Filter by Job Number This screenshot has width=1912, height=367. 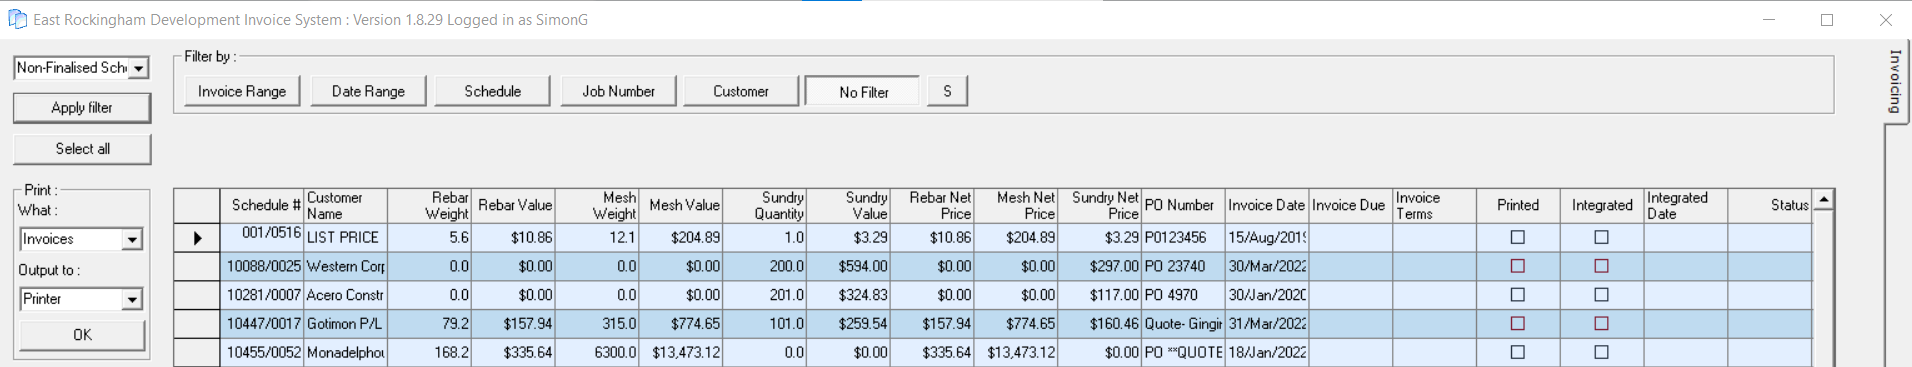[x=618, y=91]
